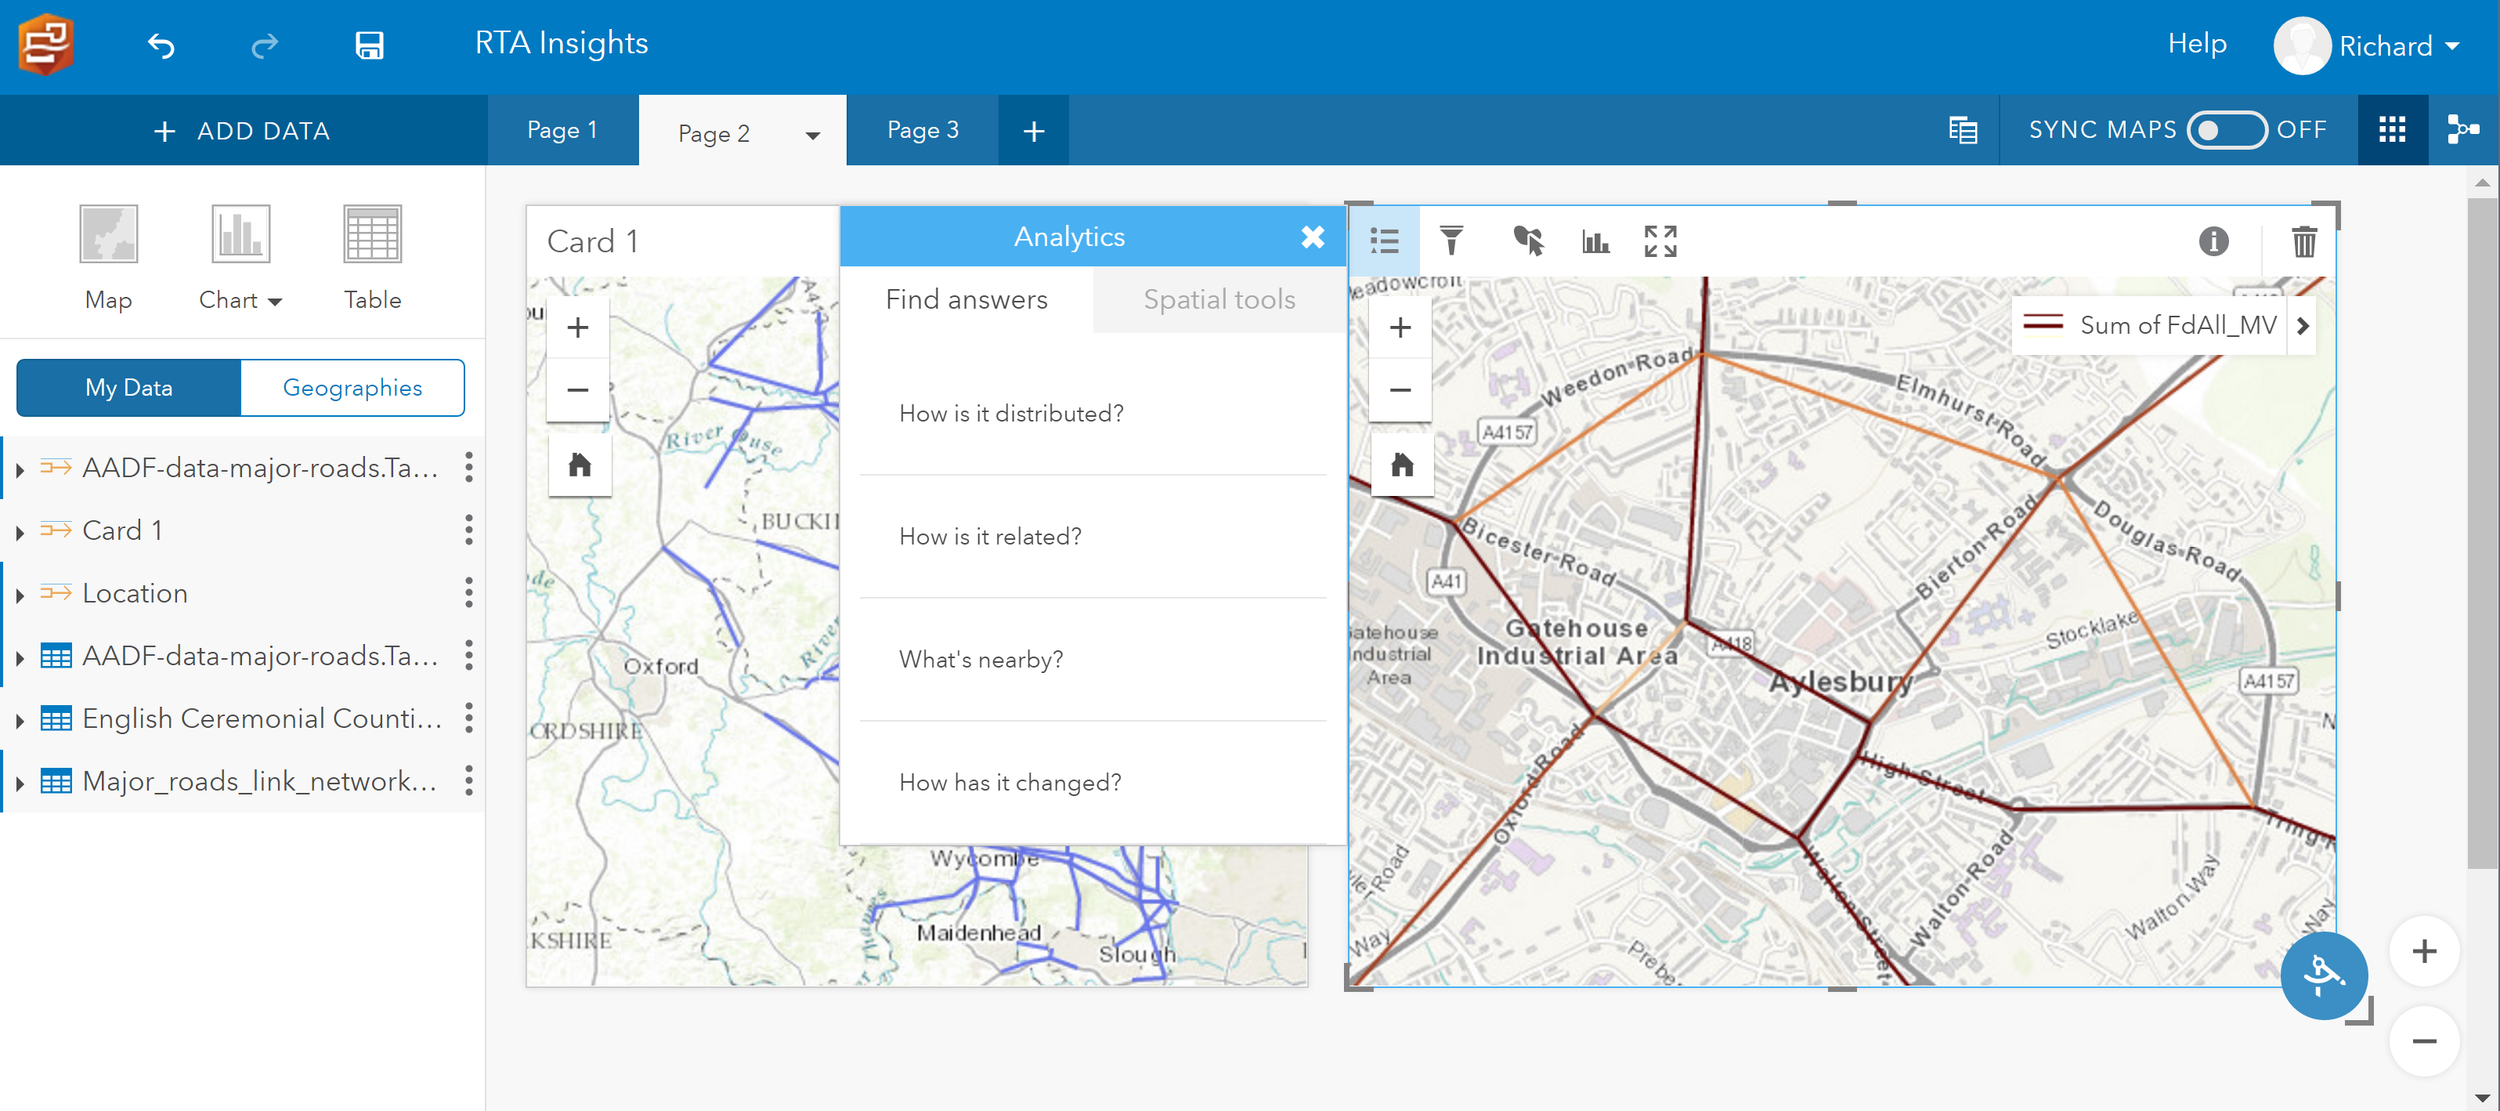The image size is (2500, 1111).
Task: Undo the last action
Action: tap(161, 45)
